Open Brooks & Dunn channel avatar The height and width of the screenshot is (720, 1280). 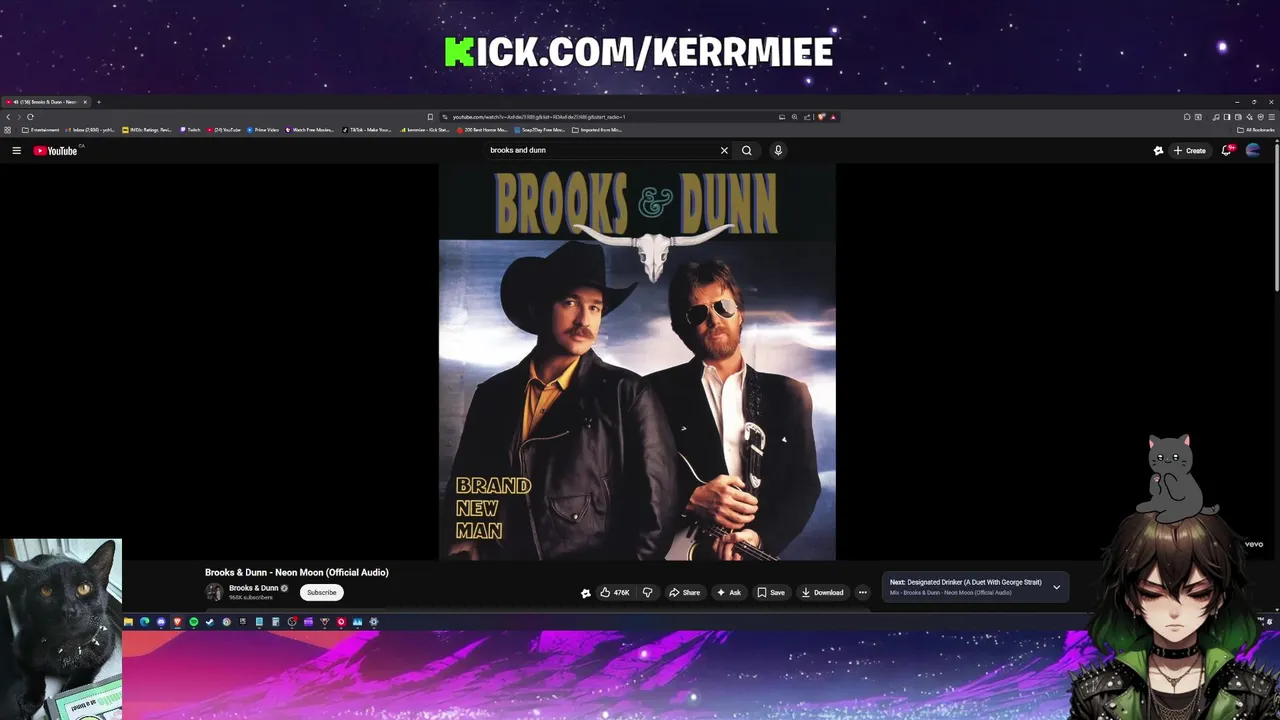214,592
